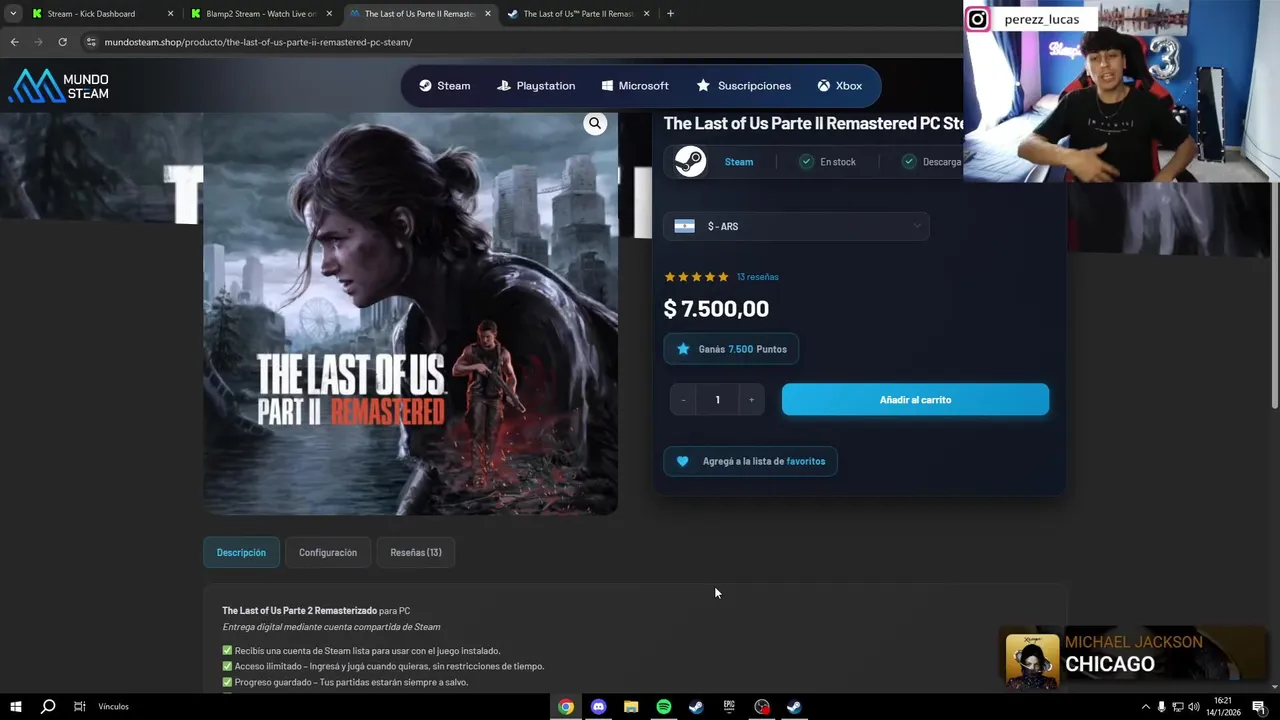The height and width of the screenshot is (720, 1280).
Task: Close the Blamp2 Stream browser tab
Action: [329, 14]
